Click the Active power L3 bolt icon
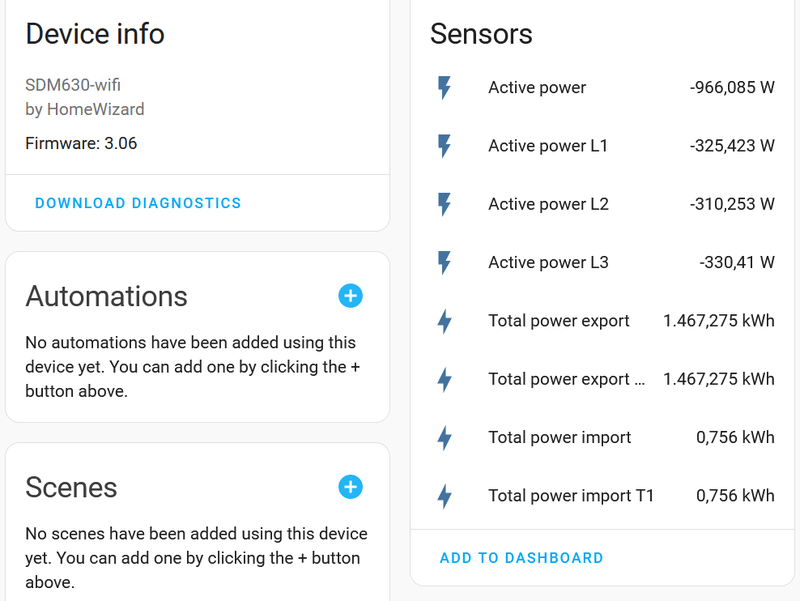The image size is (800, 601). (445, 263)
